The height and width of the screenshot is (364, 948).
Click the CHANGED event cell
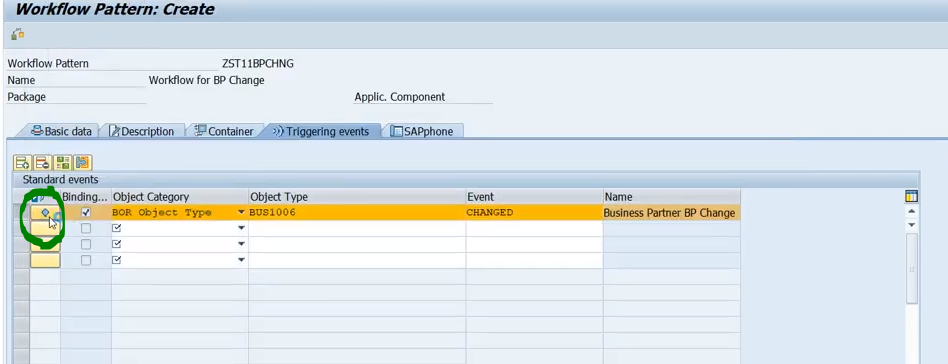[x=534, y=213]
